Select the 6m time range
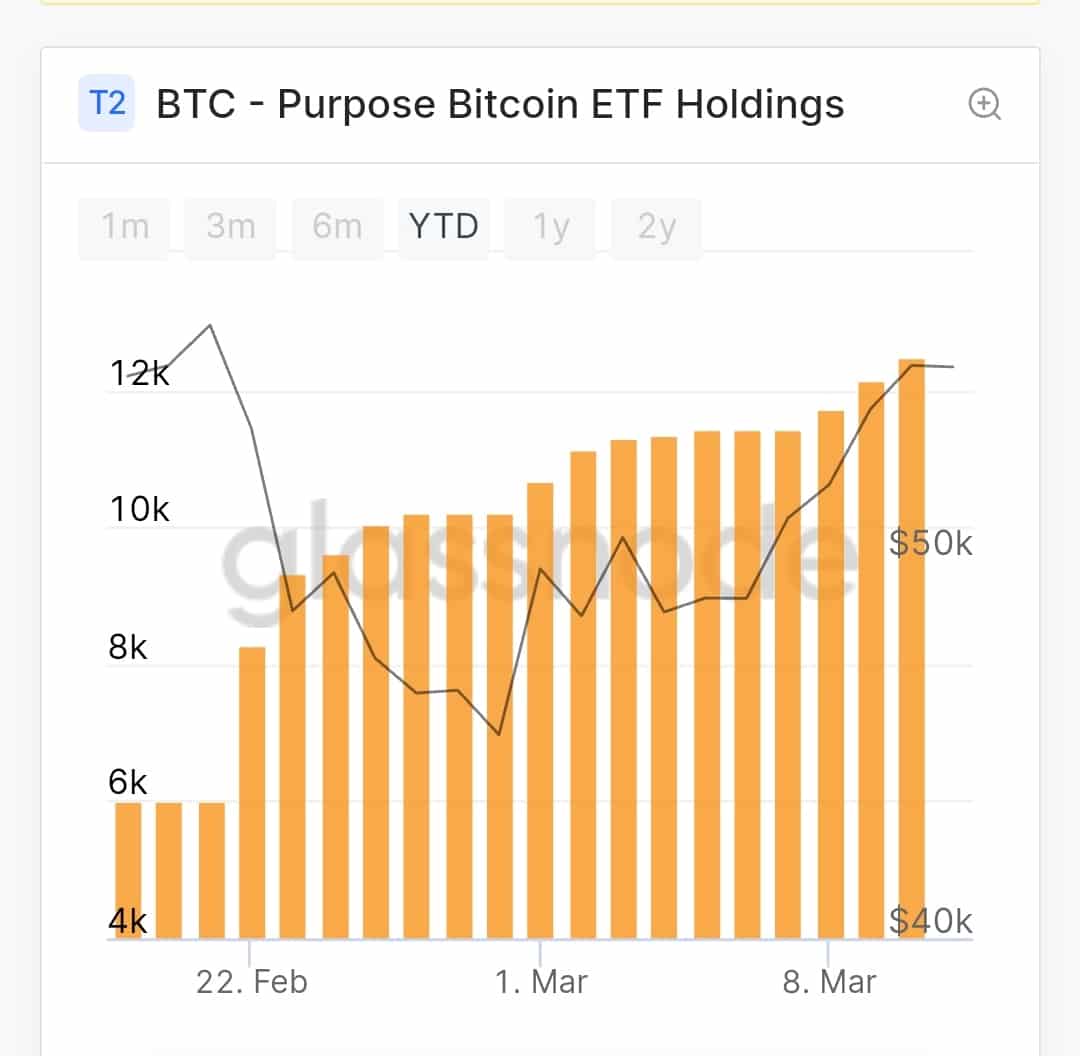The image size is (1080, 1056). (337, 228)
